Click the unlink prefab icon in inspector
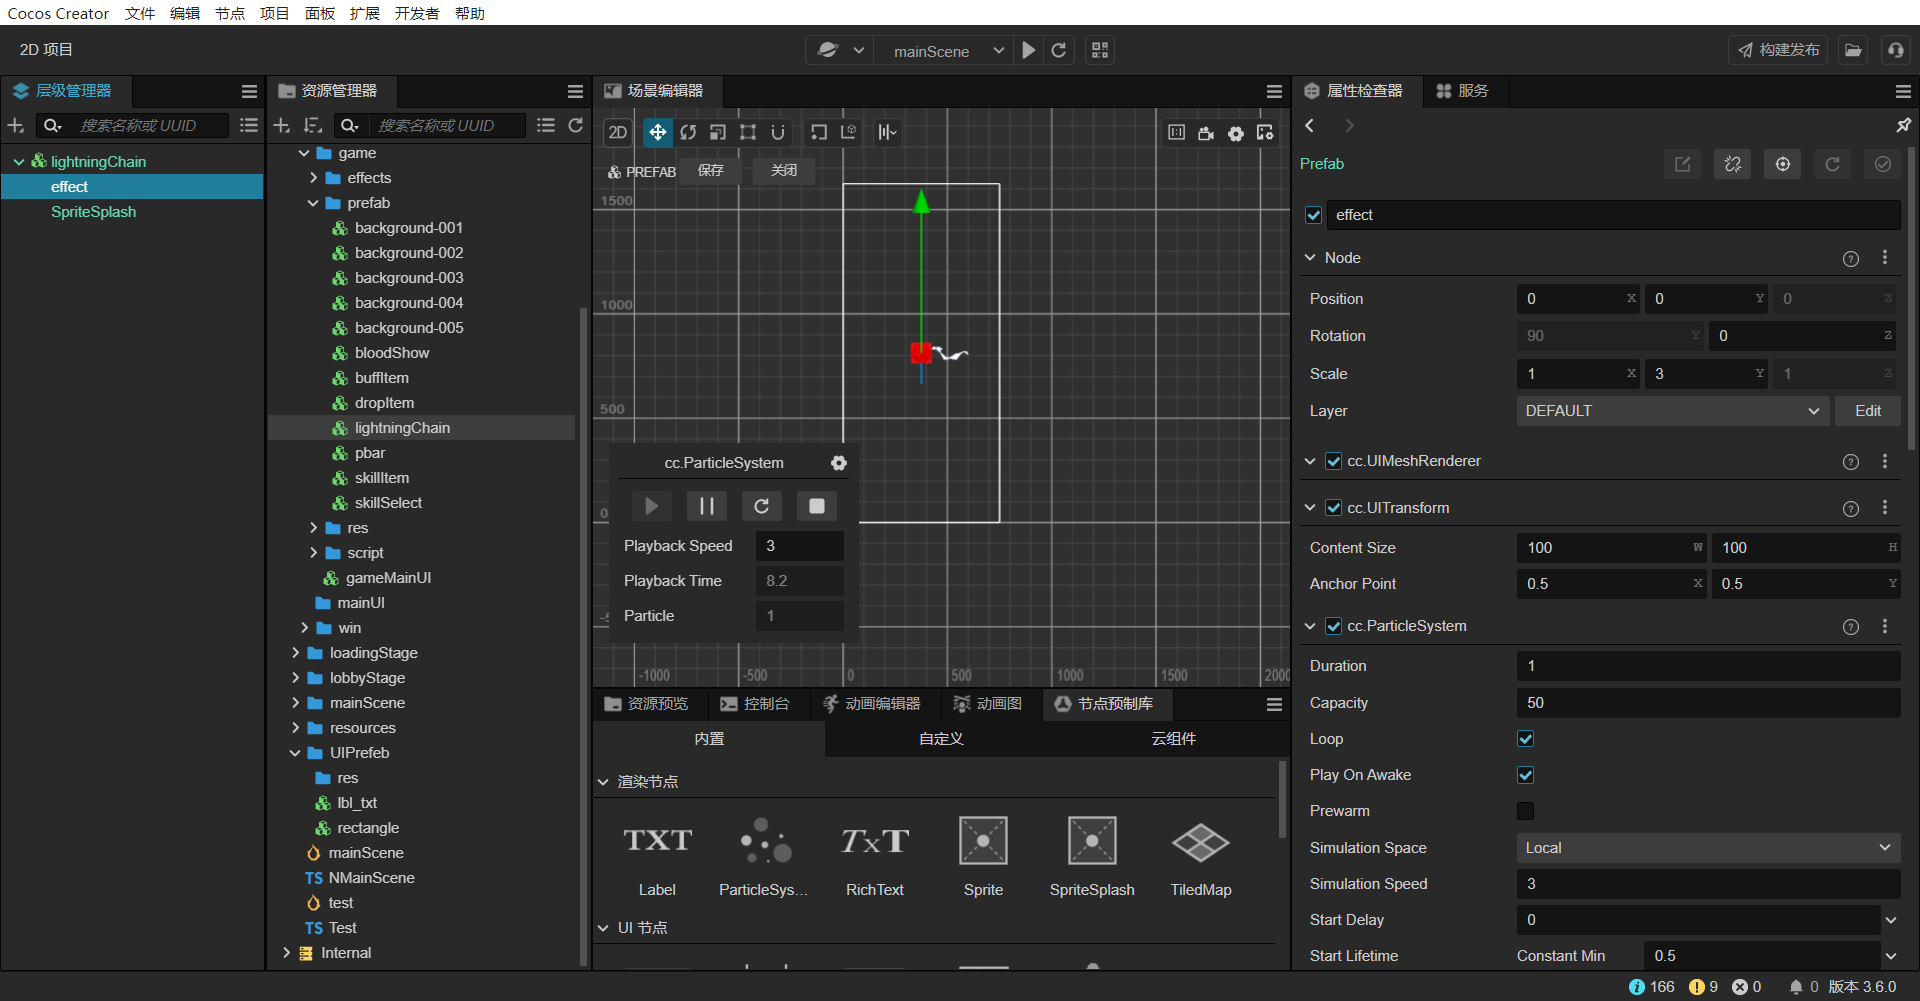This screenshot has width=1920, height=1001. click(1733, 164)
